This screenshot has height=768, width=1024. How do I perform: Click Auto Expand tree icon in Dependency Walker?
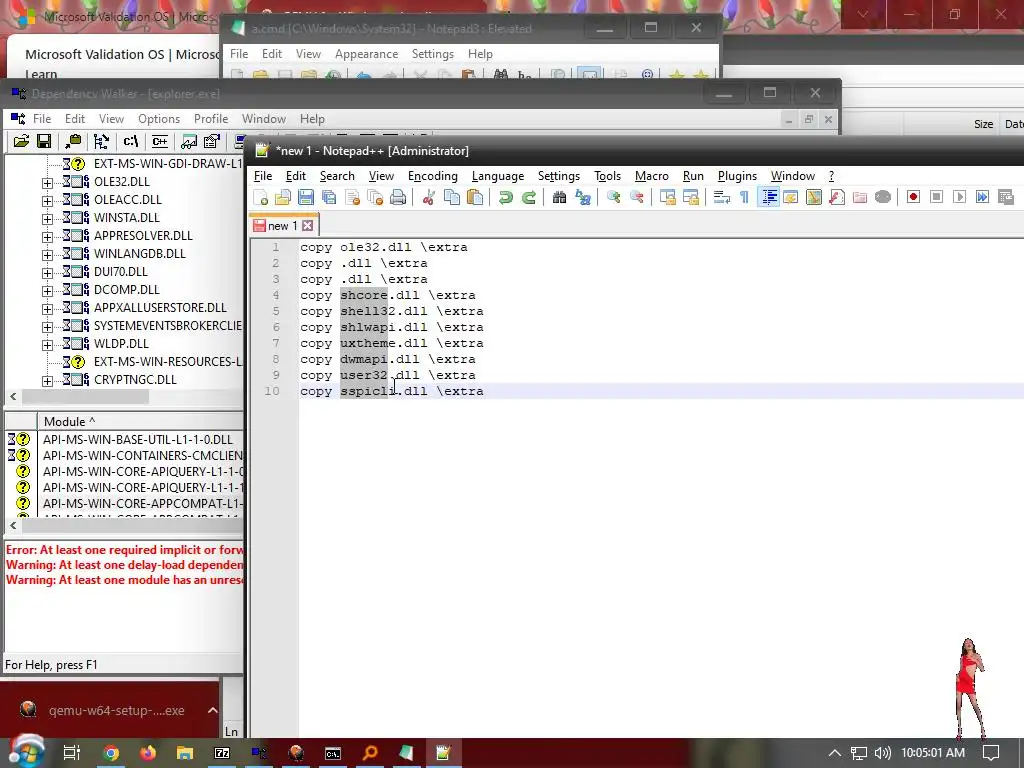click(x=101, y=141)
